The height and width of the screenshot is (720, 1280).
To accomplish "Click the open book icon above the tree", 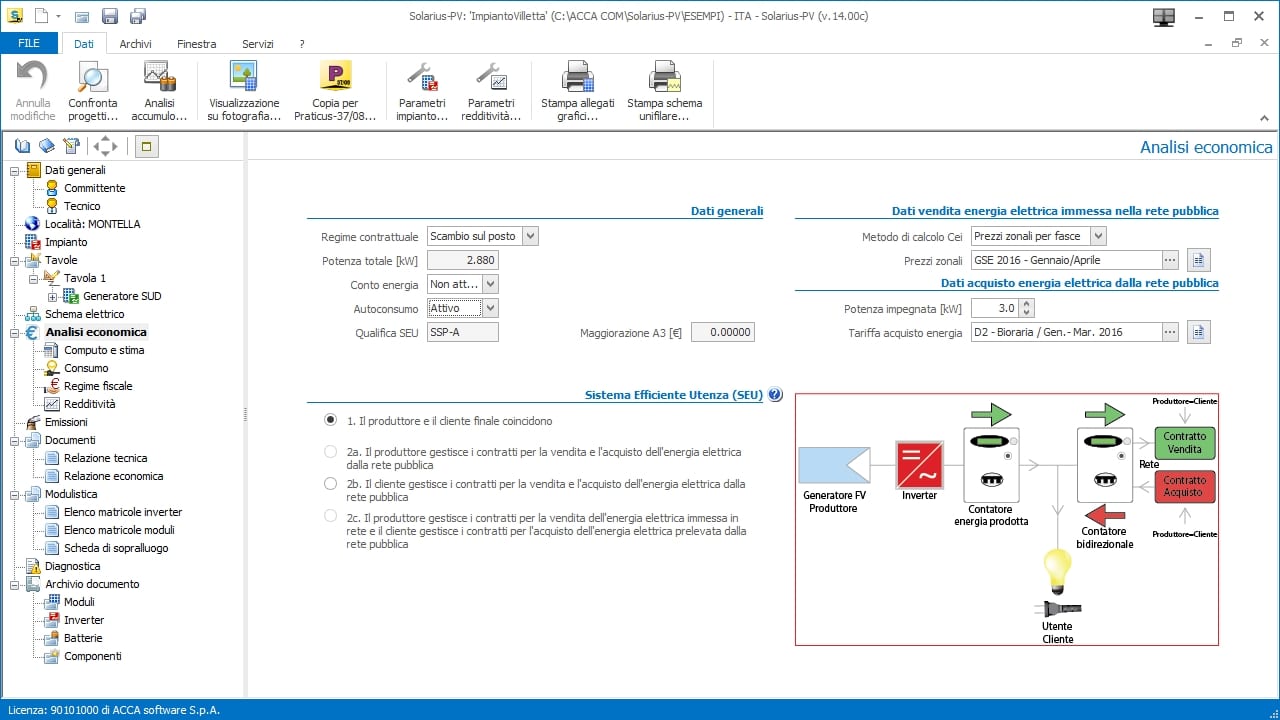I will pyautogui.click(x=23, y=146).
